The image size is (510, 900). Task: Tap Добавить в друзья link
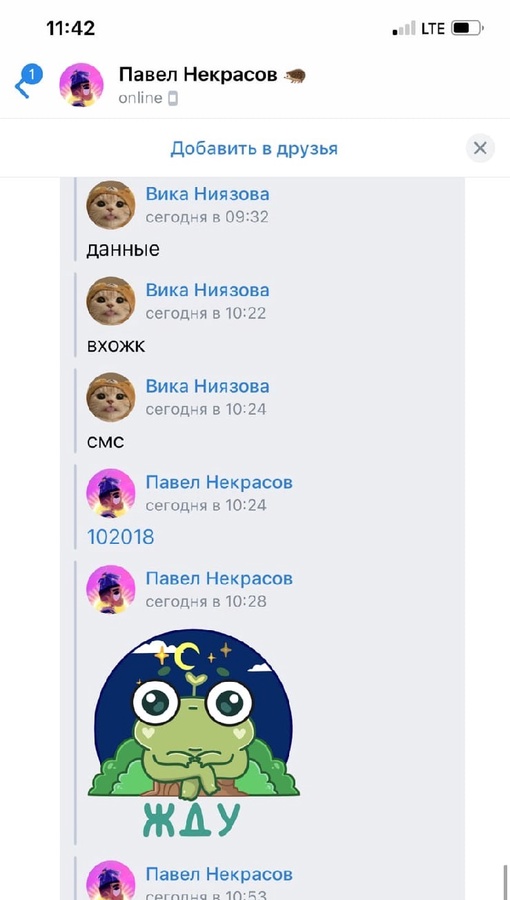(x=254, y=149)
